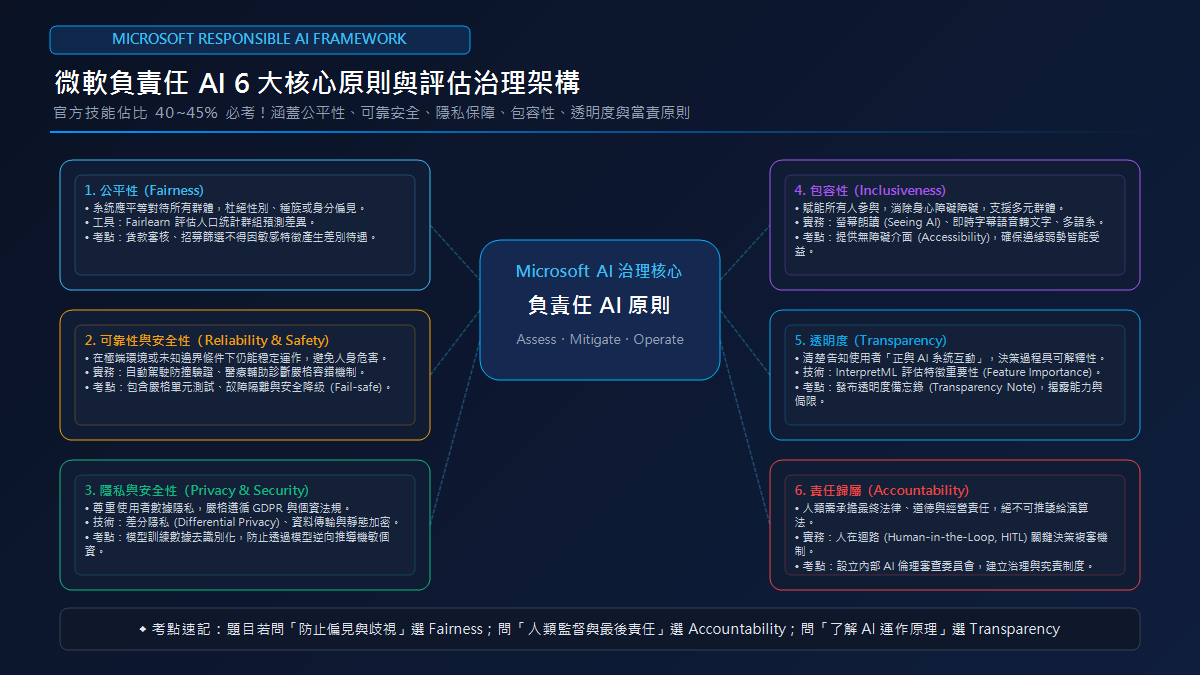Select the 5. 透明度 (Transparency) heading
This screenshot has height=675, width=1200.
870,340
